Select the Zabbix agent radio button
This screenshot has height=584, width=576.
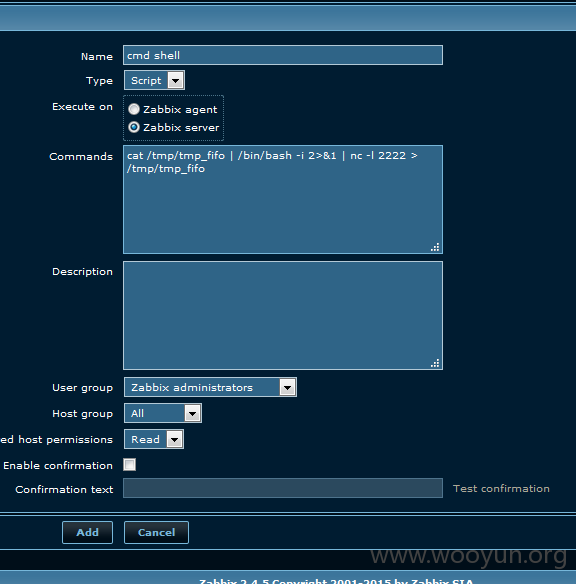tap(134, 109)
